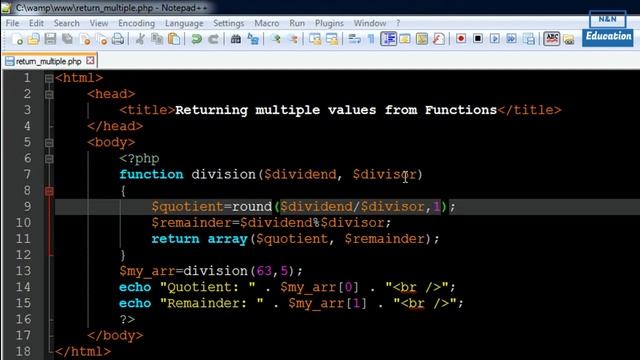Open the ? help menu
This screenshot has height=360, width=640.
tap(398, 23)
